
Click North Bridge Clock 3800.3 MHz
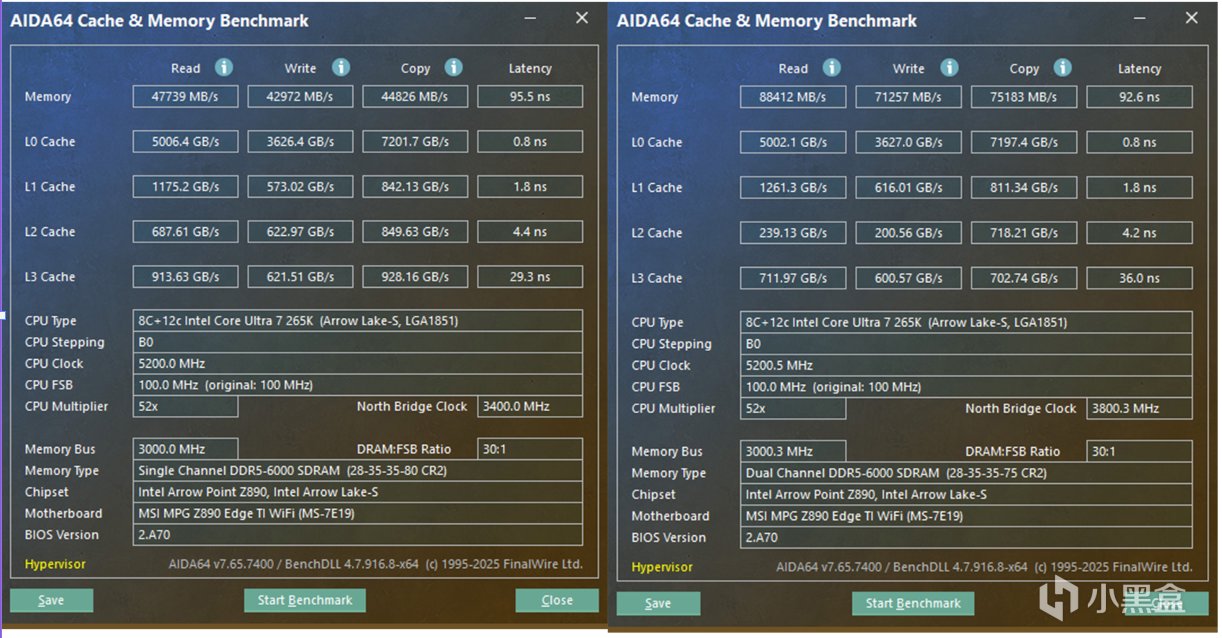click(x=1139, y=408)
